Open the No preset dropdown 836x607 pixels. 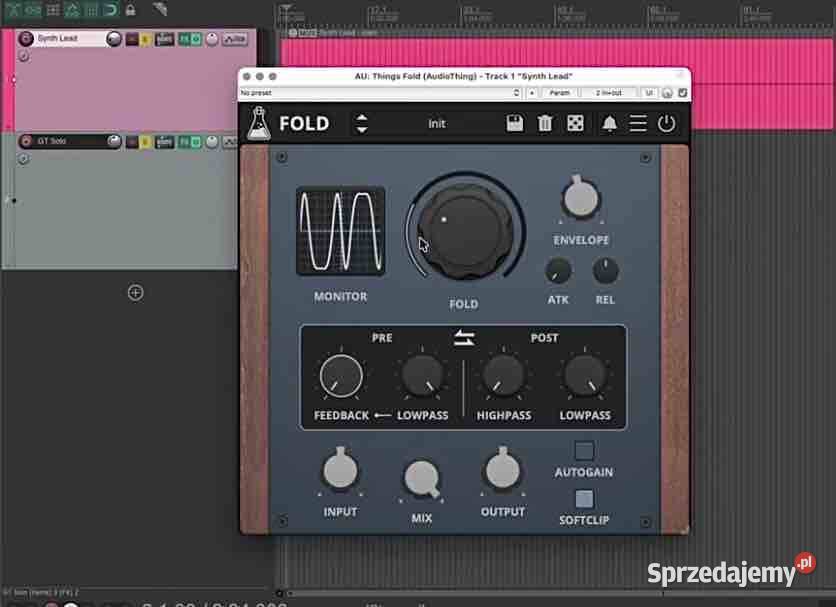point(380,92)
